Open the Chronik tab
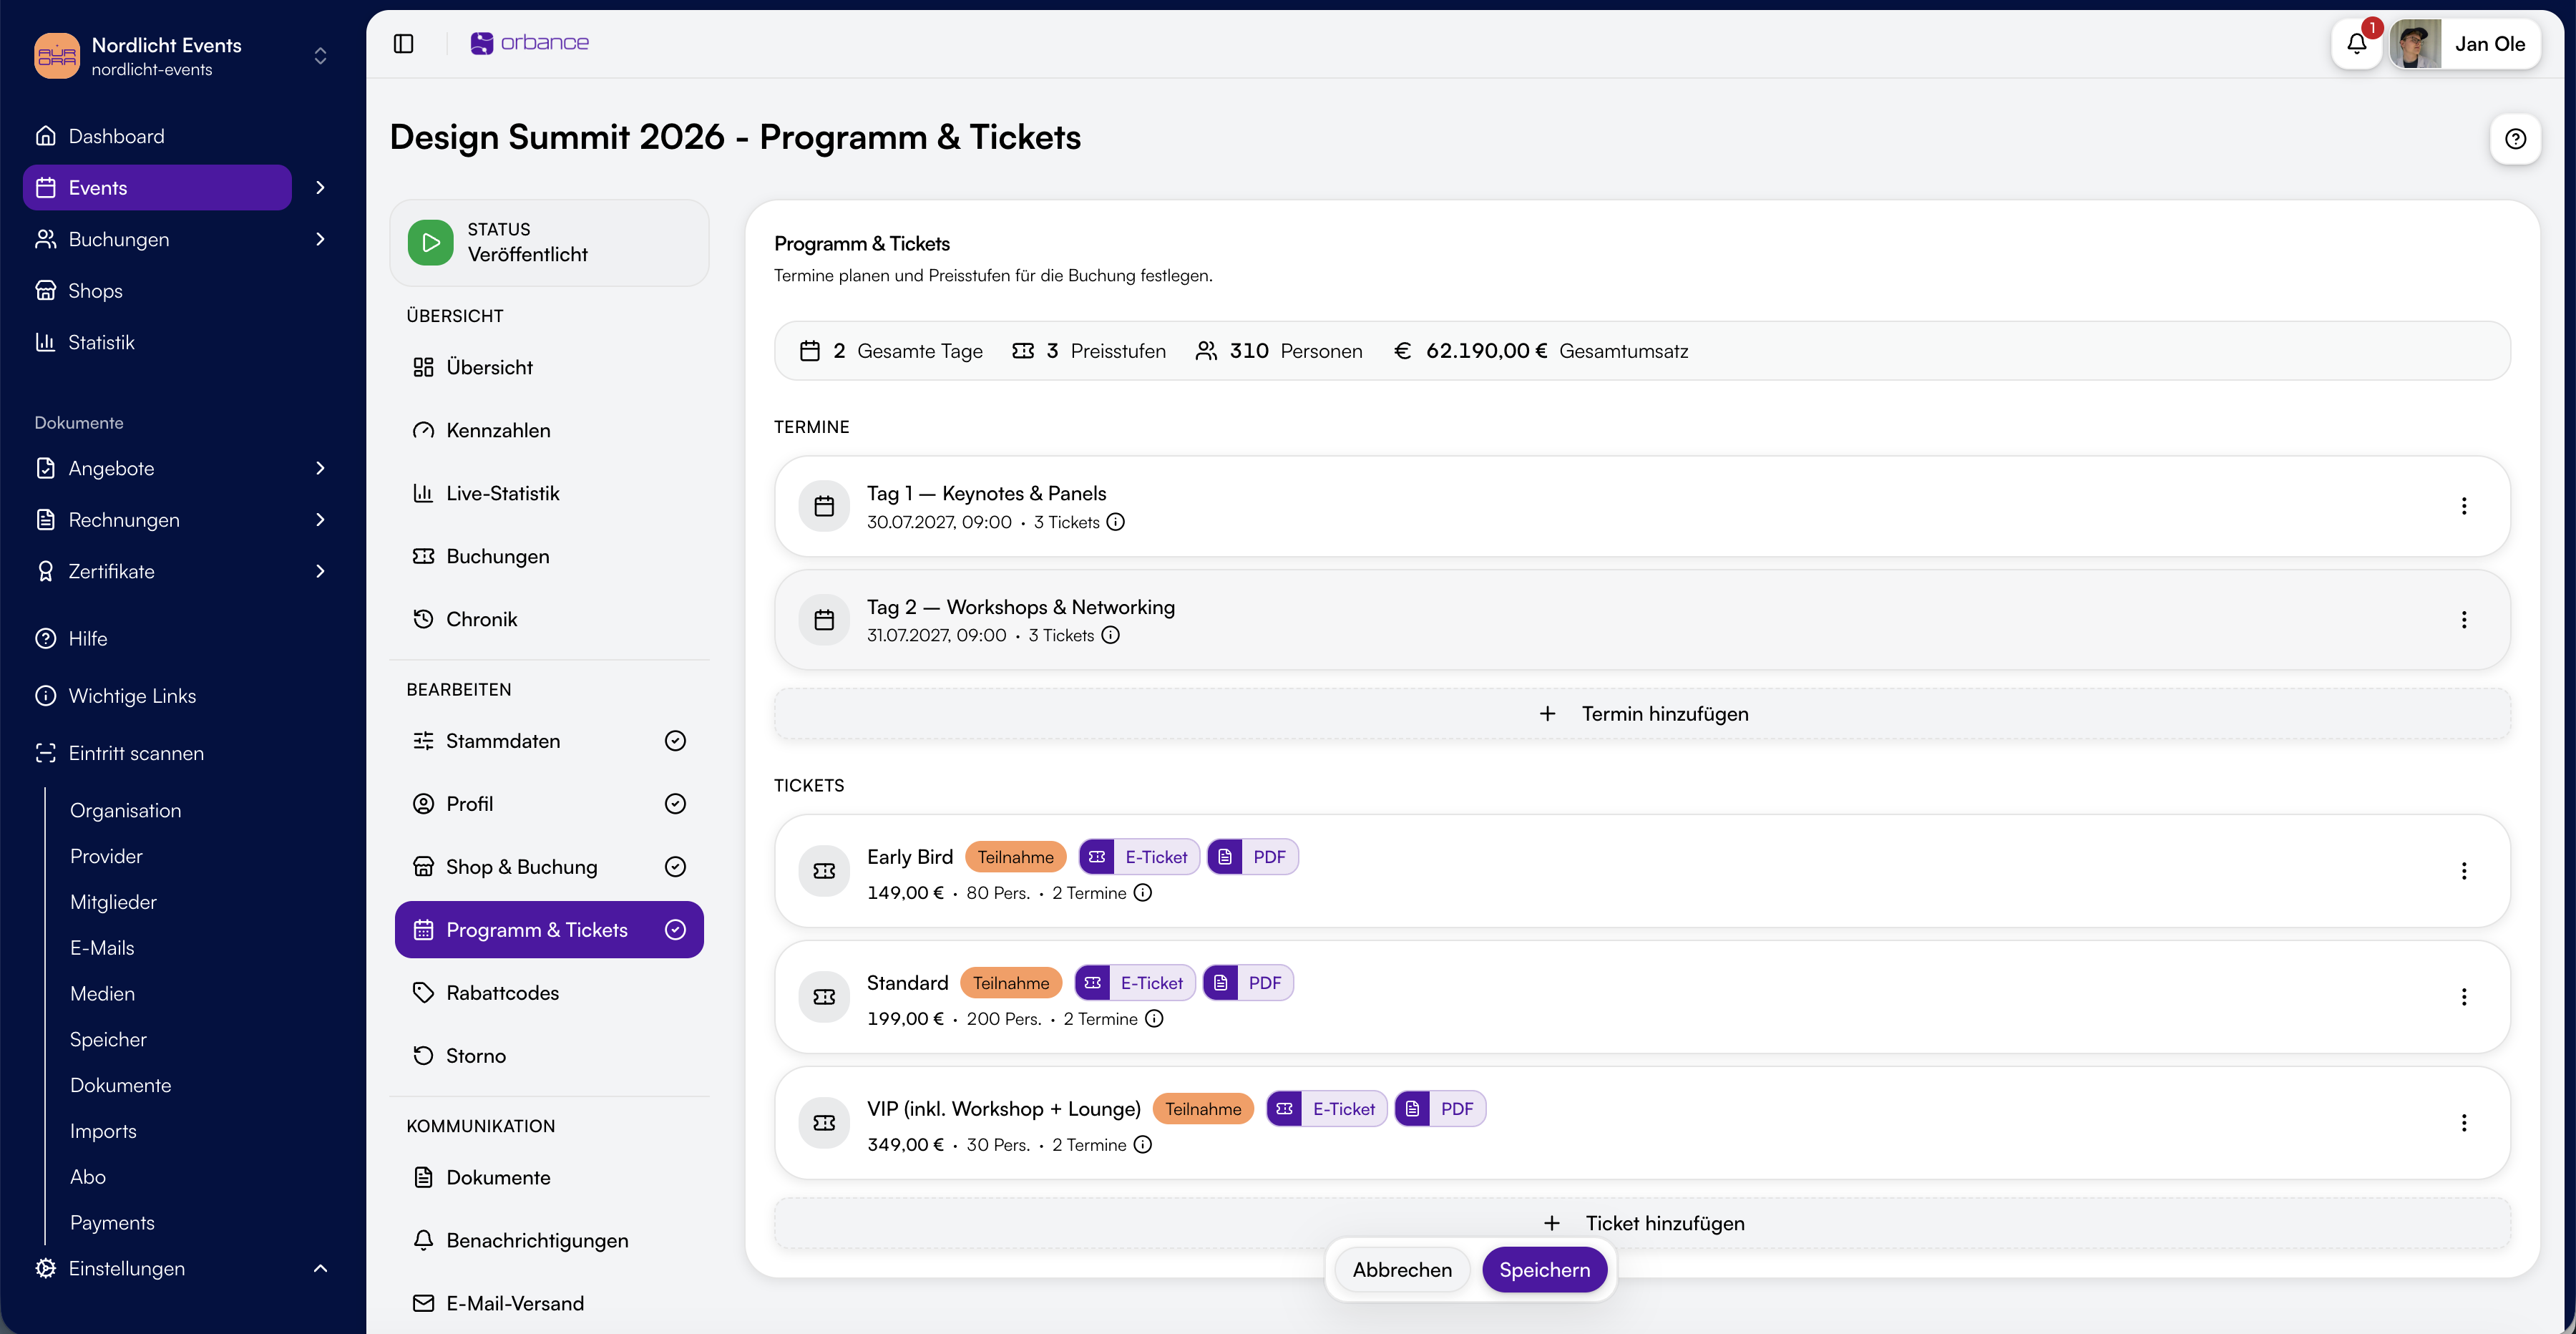This screenshot has height=1334, width=2576. (549, 619)
